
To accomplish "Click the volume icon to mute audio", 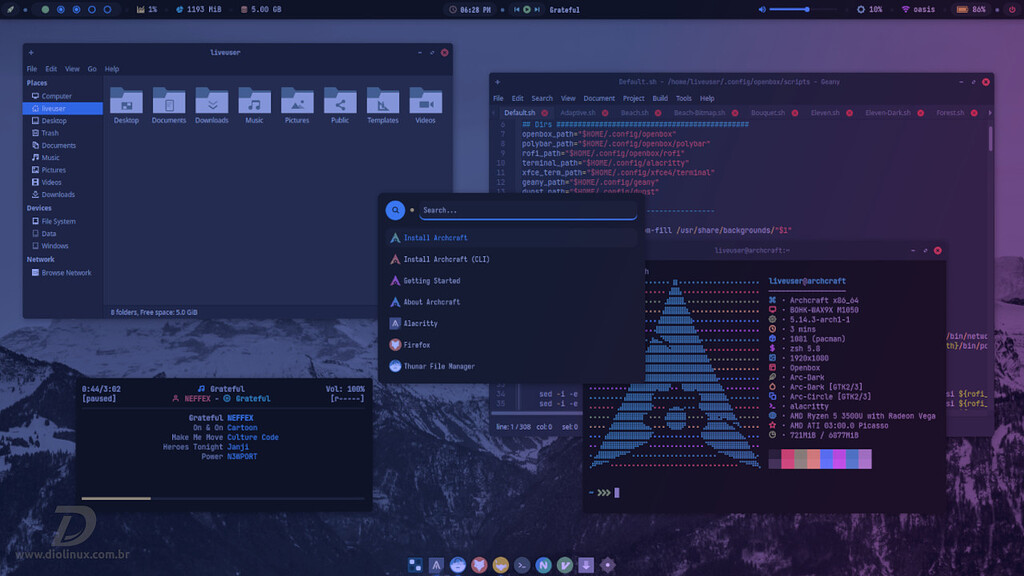I will (763, 9).
